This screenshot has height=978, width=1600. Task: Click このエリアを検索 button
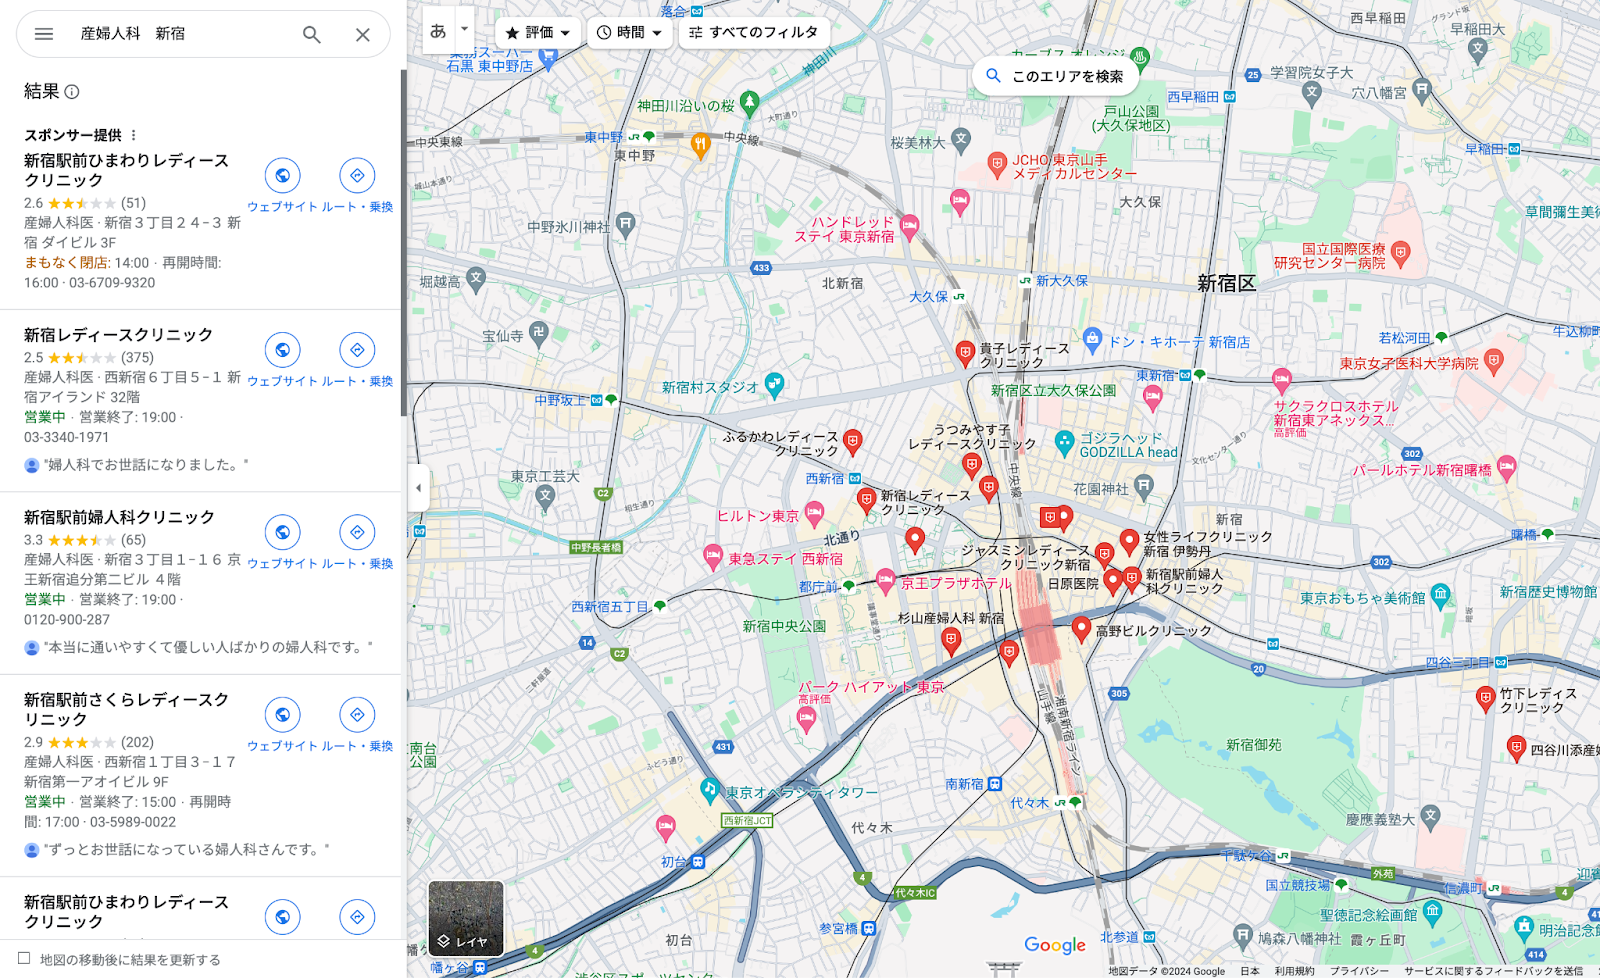point(1056,76)
